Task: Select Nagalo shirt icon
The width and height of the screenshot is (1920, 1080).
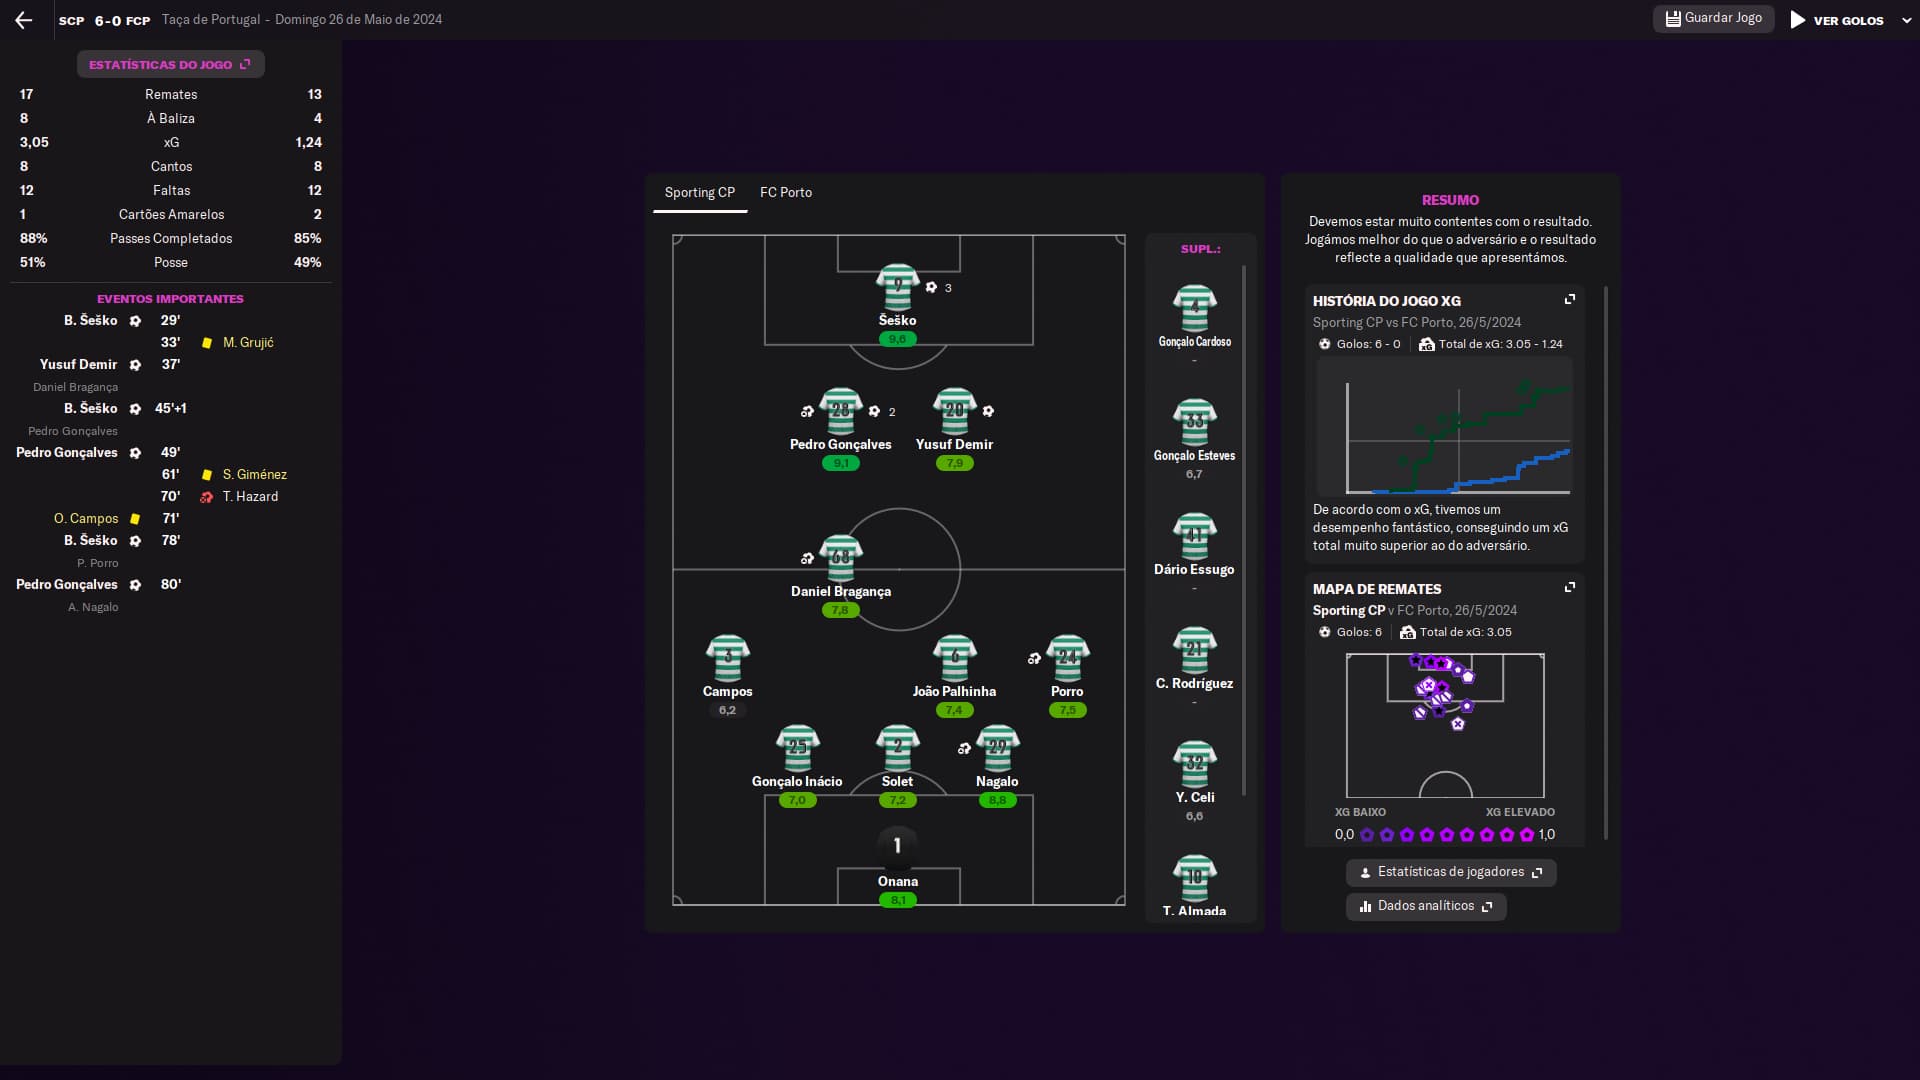Action: [997, 748]
